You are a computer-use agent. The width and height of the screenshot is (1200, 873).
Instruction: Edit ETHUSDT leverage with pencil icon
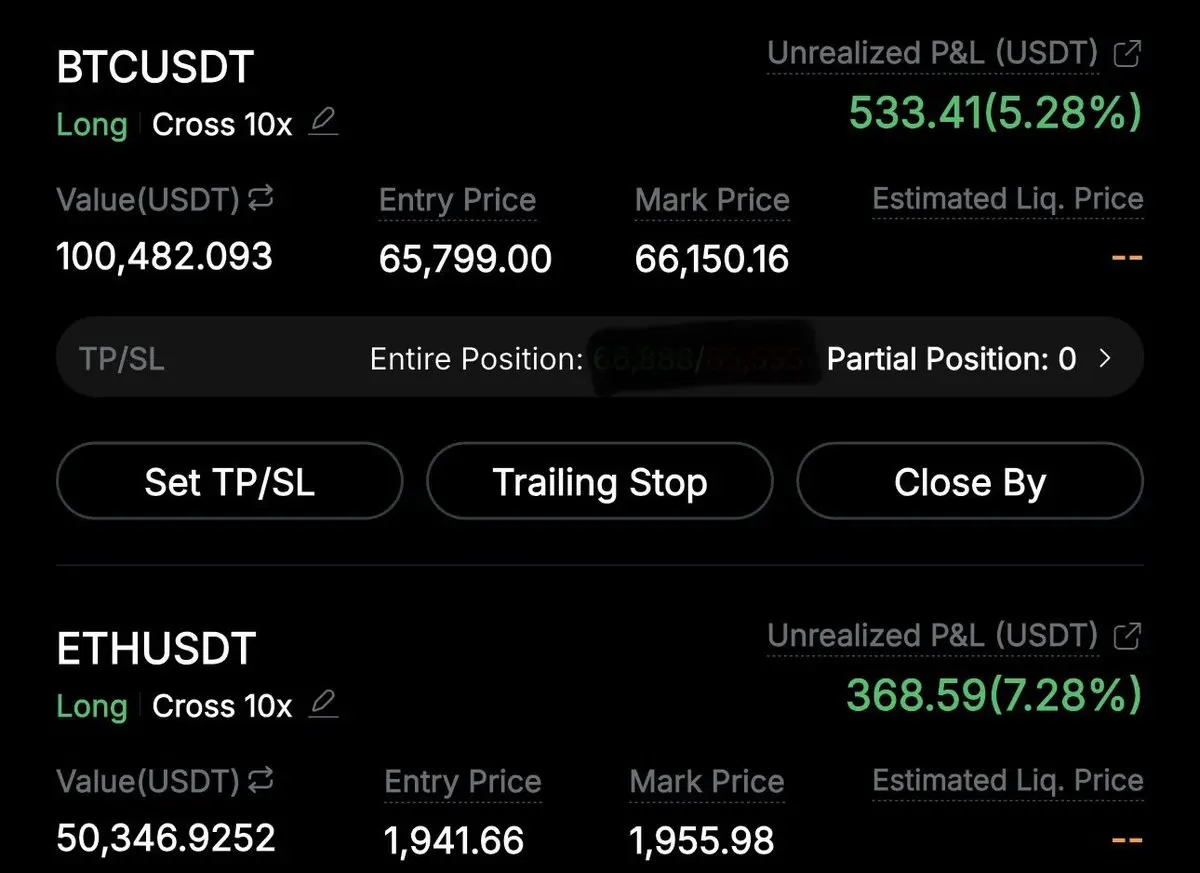[x=323, y=705]
